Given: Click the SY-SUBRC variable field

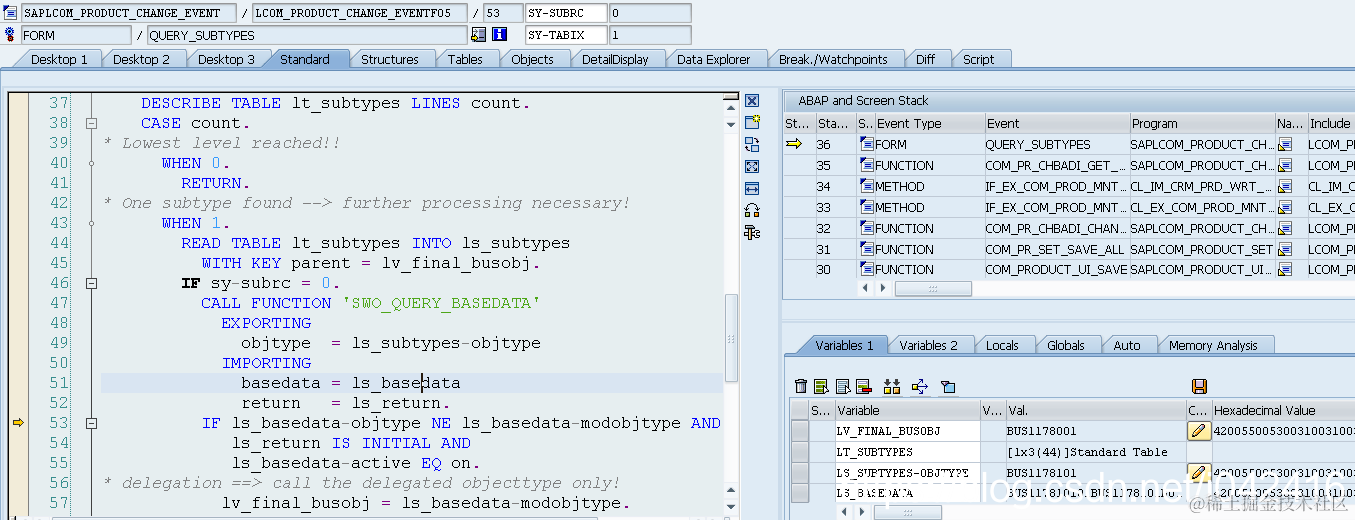Looking at the screenshot, I should pos(566,13).
